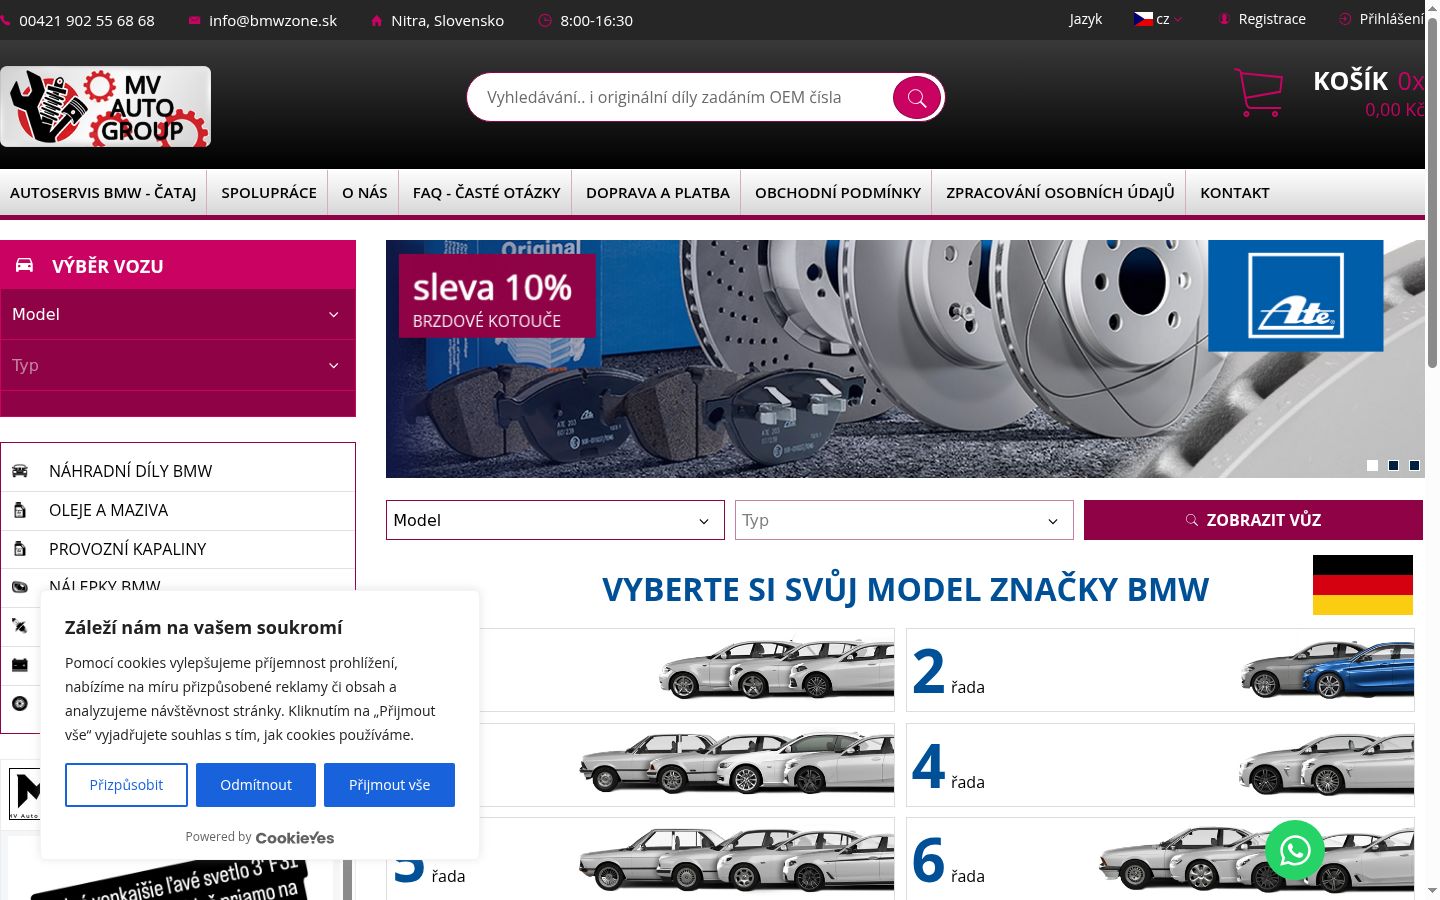This screenshot has height=900, width=1440.
Task: Click icon beside NÁLEPKY BMW
Action: point(20,587)
